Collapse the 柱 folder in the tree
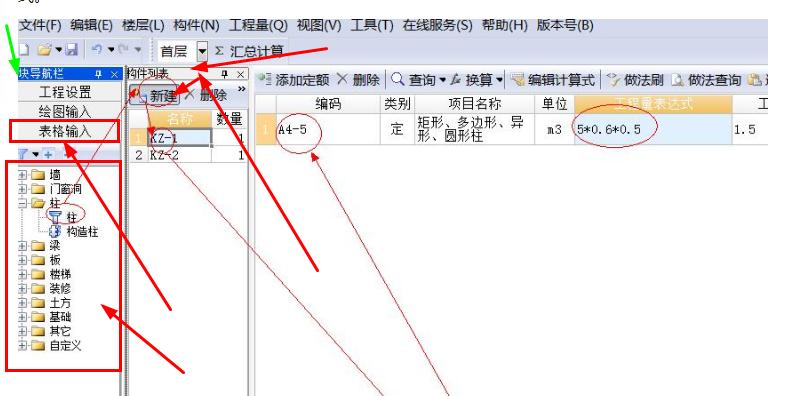The image size is (788, 396). tap(23, 204)
